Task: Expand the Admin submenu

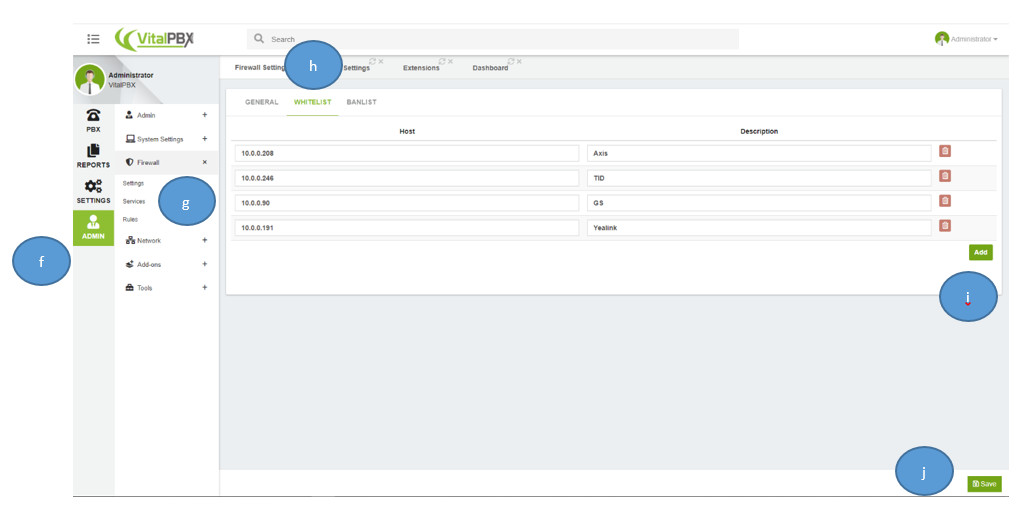Action: [205, 115]
